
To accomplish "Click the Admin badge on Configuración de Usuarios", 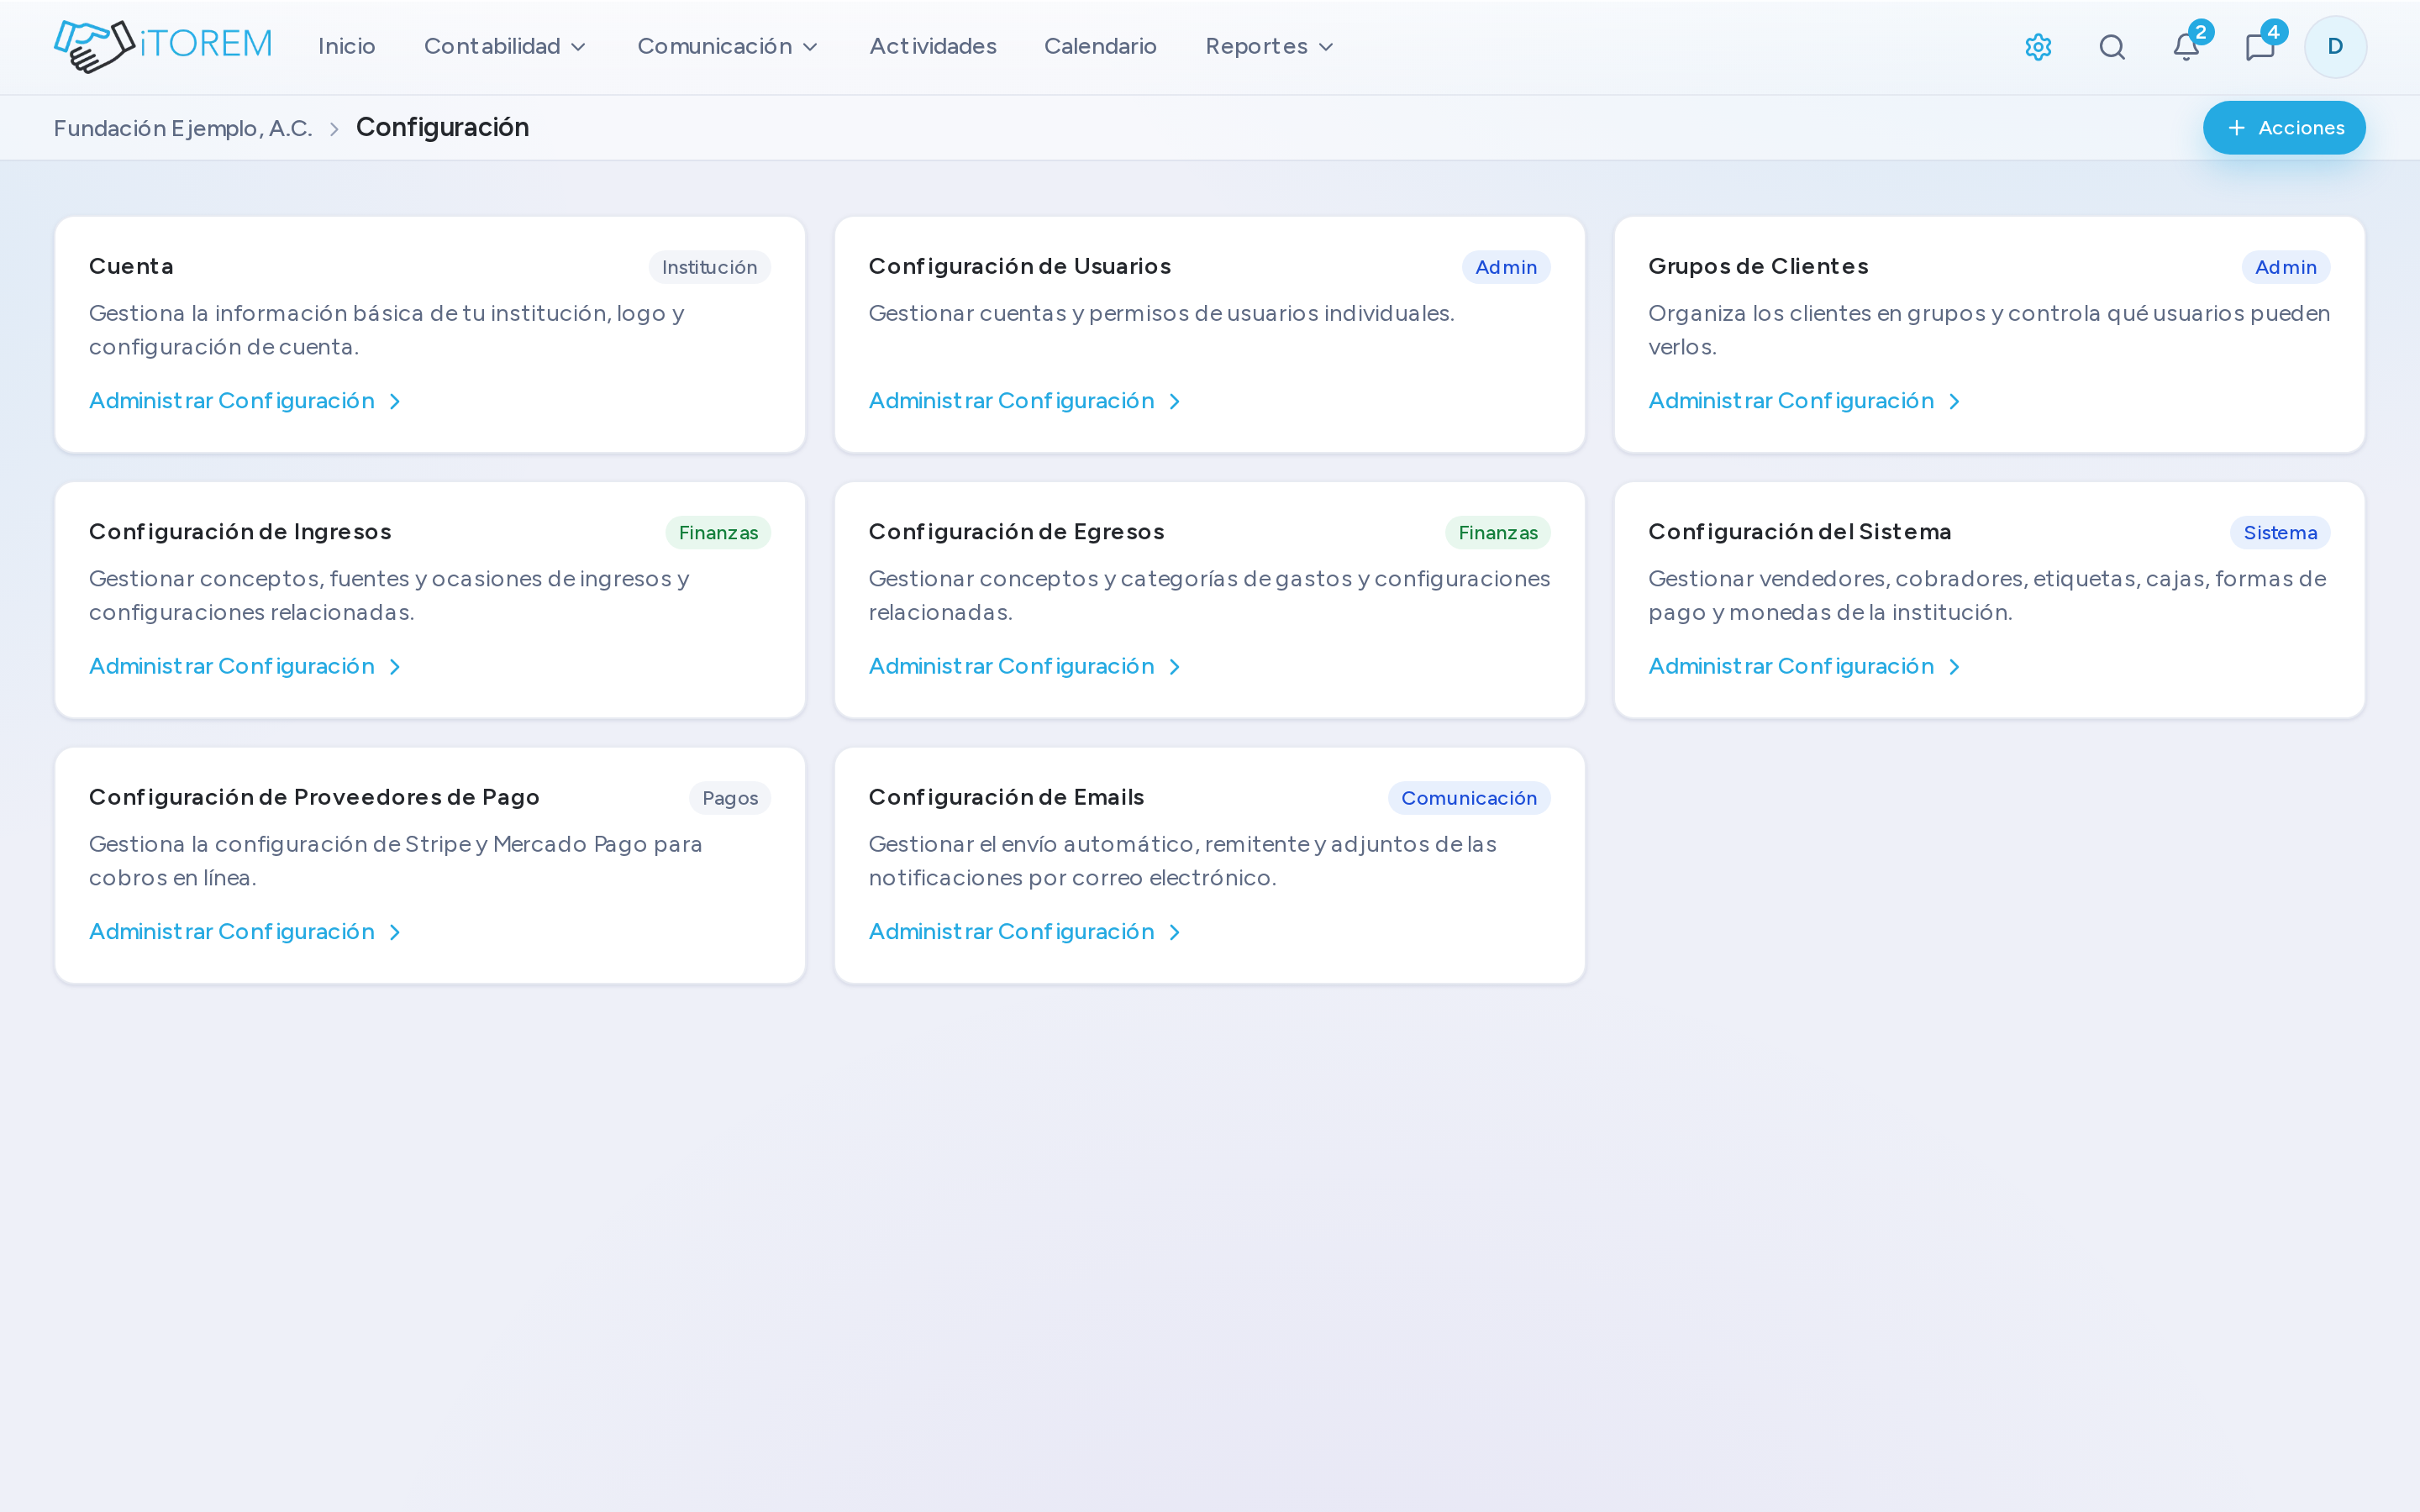I will pos(1506,267).
